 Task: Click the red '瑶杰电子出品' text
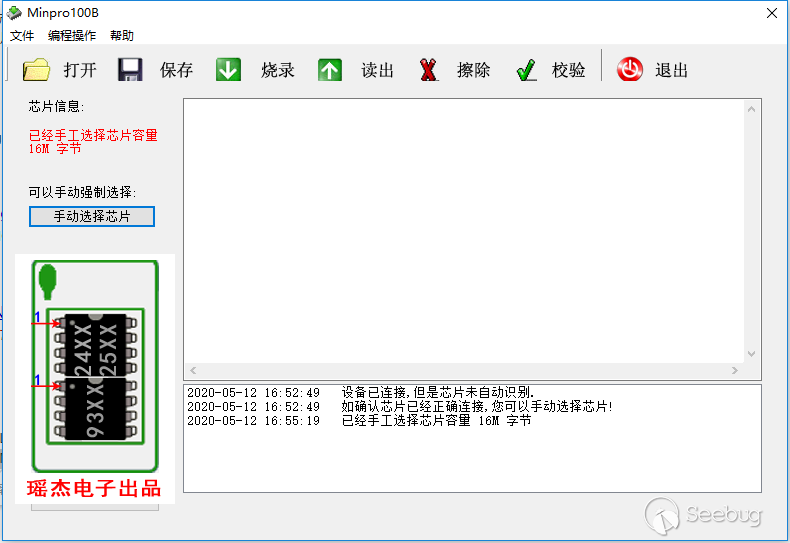(x=94, y=489)
